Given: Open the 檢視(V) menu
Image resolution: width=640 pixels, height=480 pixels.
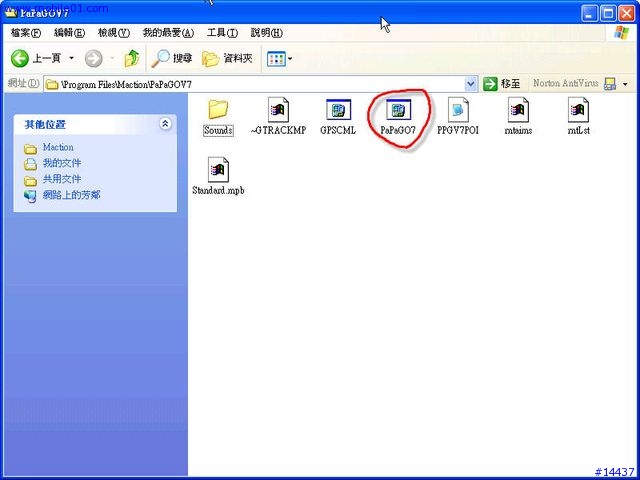Looking at the screenshot, I should pyautogui.click(x=114, y=33).
